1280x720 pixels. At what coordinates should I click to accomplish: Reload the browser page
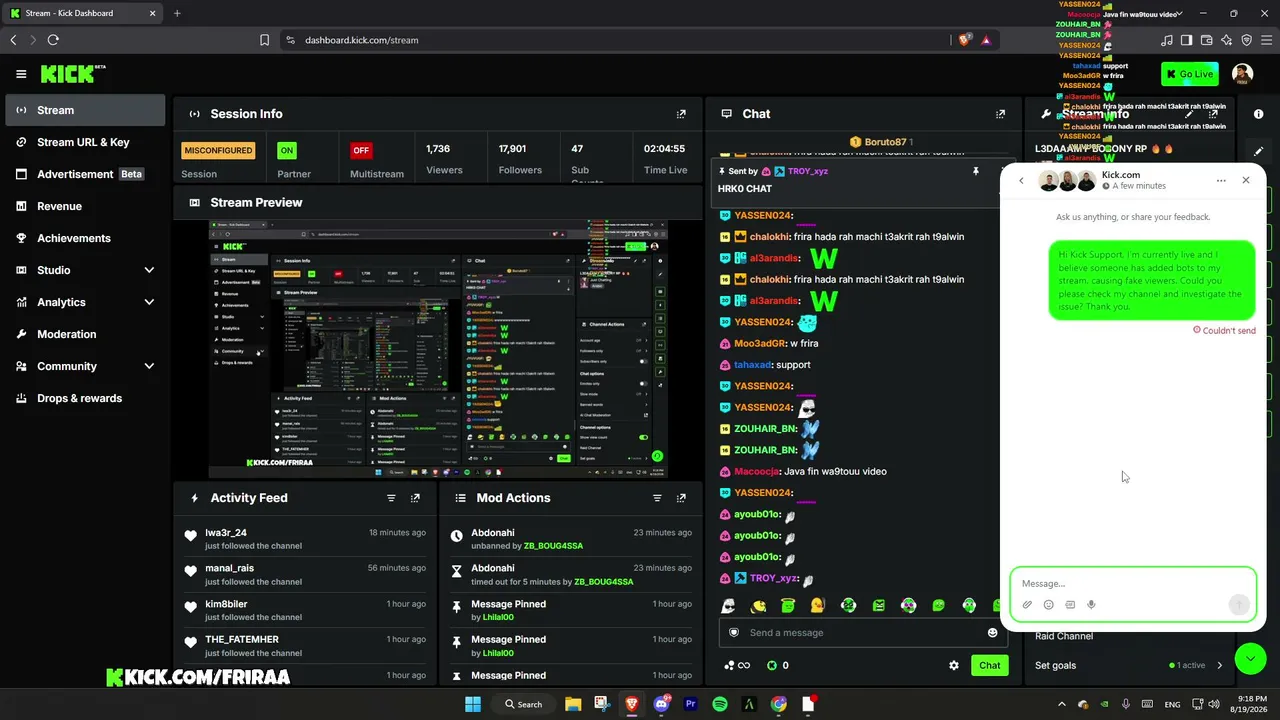(53, 40)
